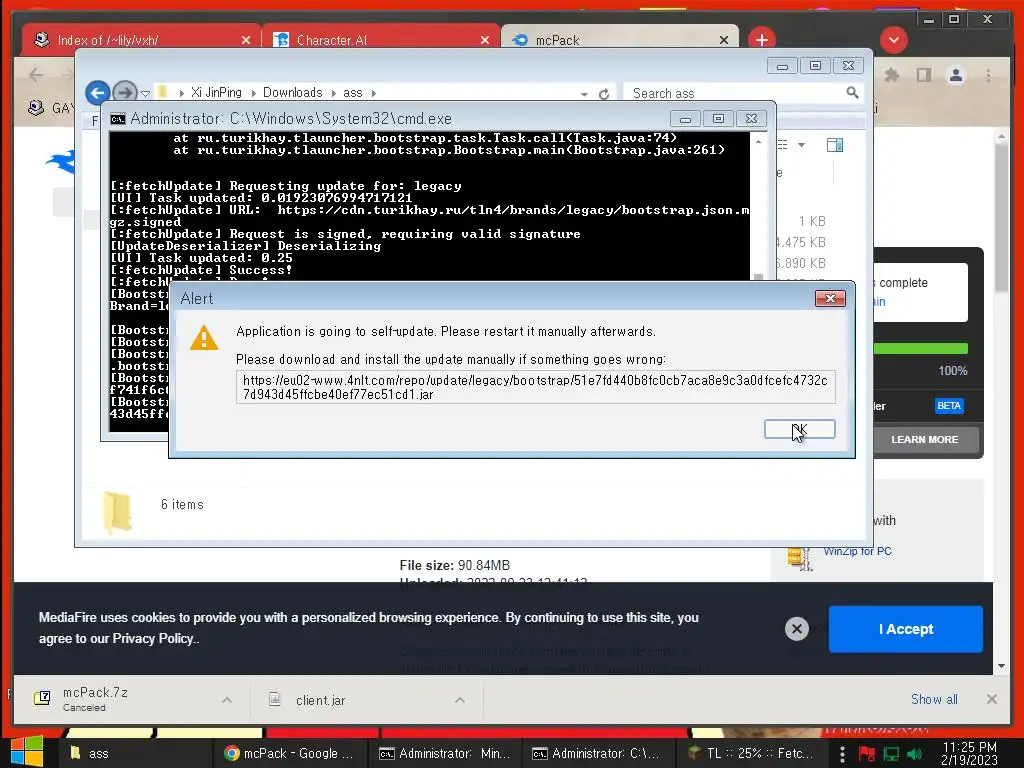This screenshot has width=1024, height=768.
Task: Click the cmd.exe title bar icon
Action: [x=118, y=119]
